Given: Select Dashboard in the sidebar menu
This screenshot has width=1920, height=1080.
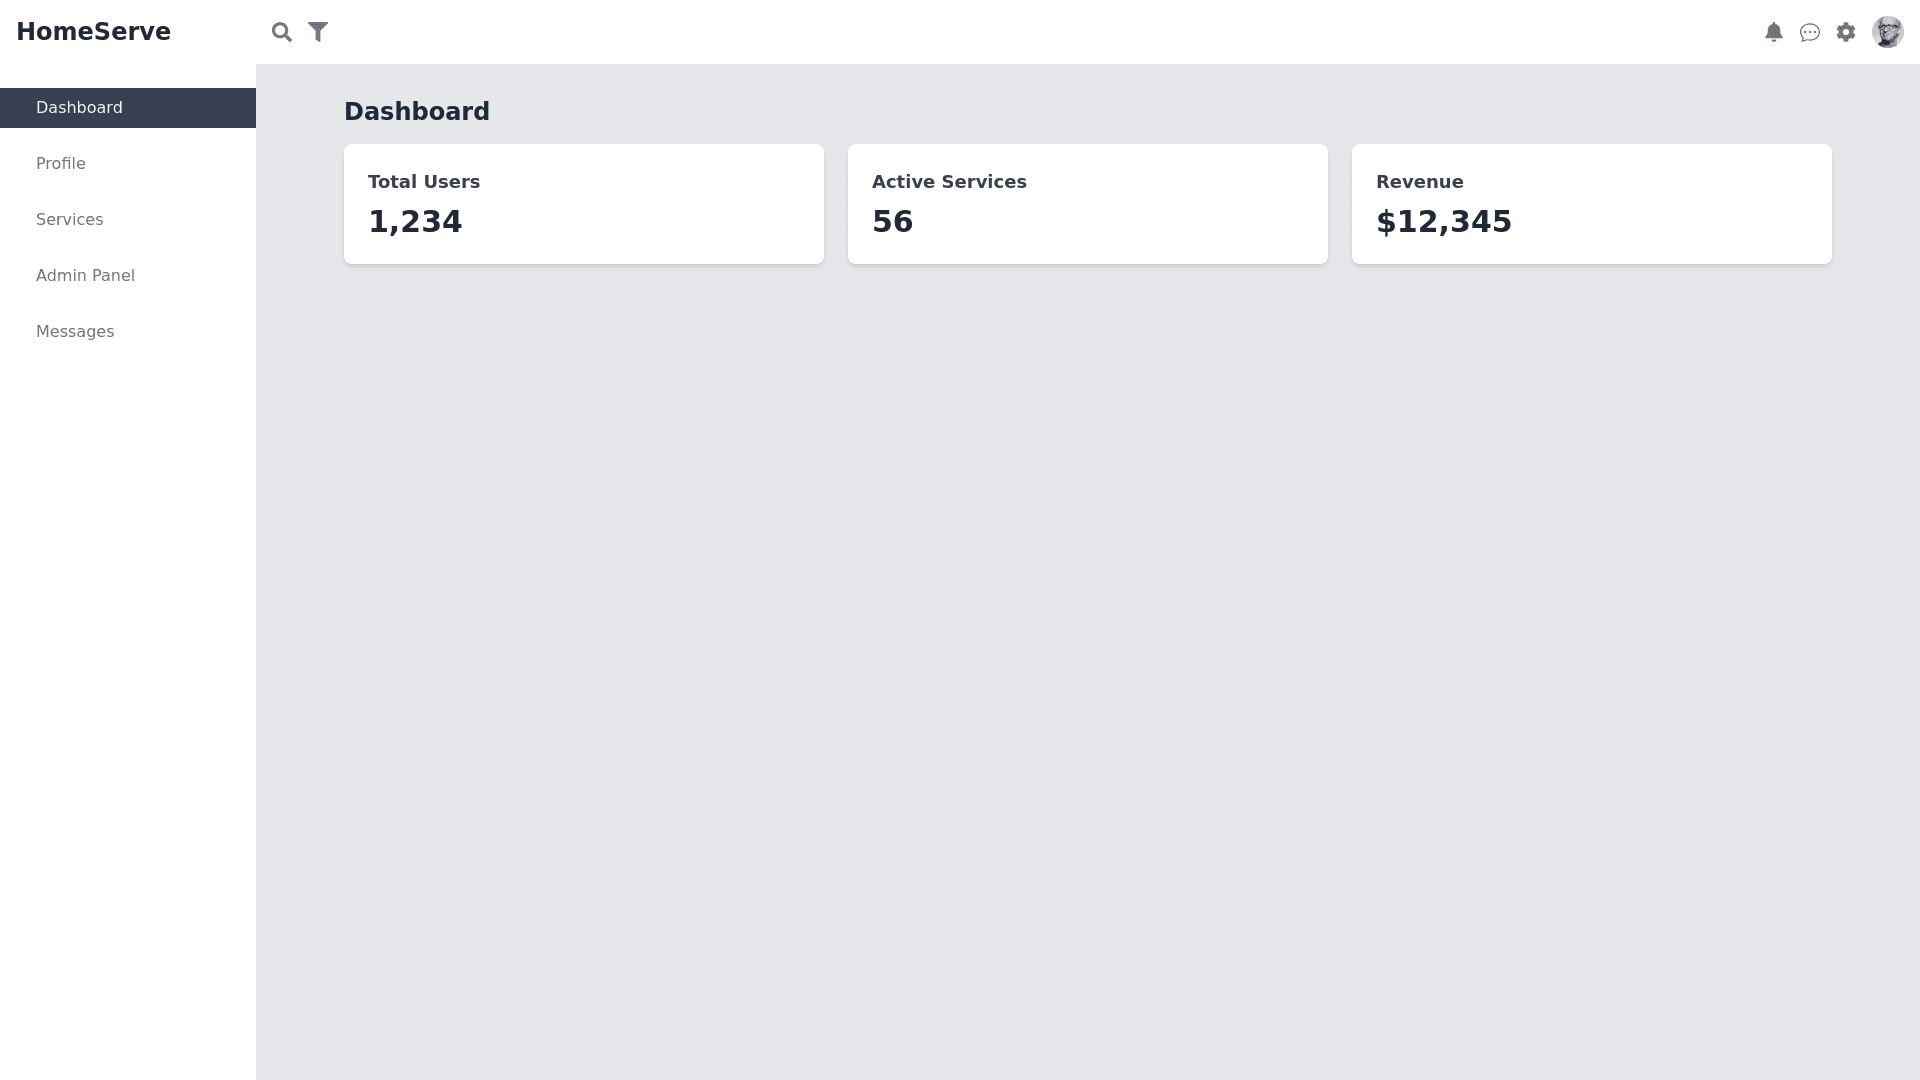Looking at the screenshot, I should [79, 108].
